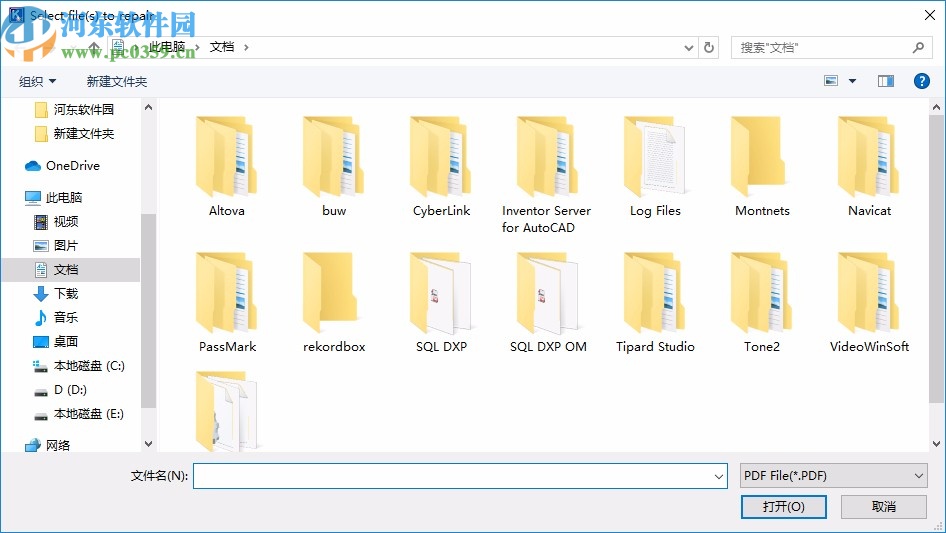Select the PassMark folder
This screenshot has width=946, height=533.
227,303
